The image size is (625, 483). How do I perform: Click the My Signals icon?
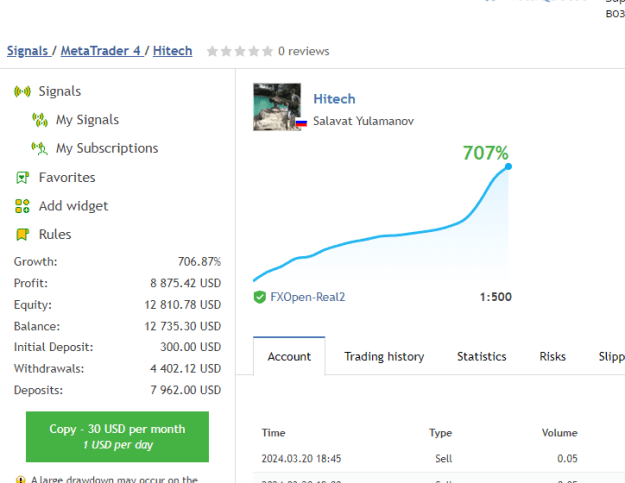(40, 120)
